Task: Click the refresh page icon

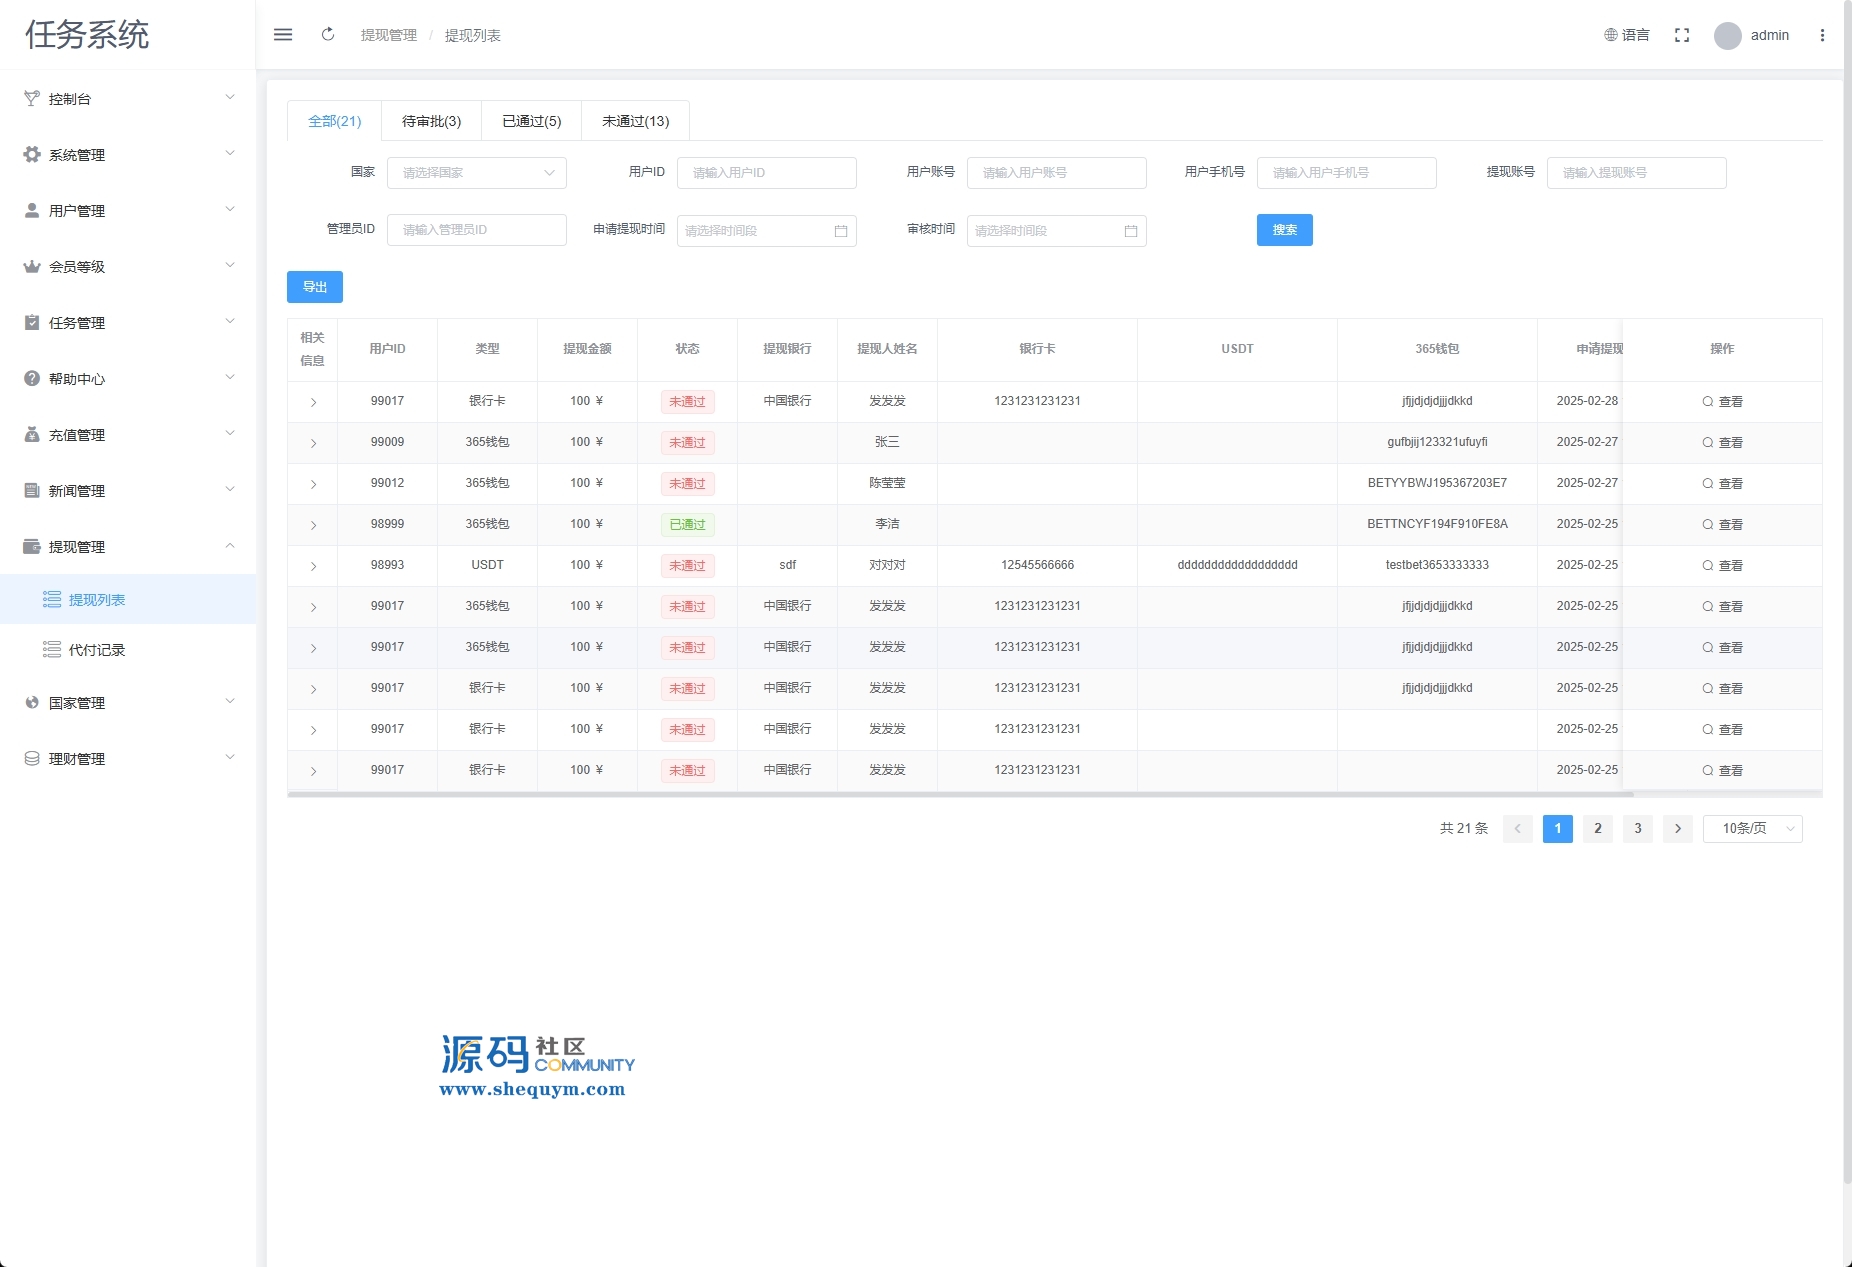Action: pyautogui.click(x=328, y=35)
